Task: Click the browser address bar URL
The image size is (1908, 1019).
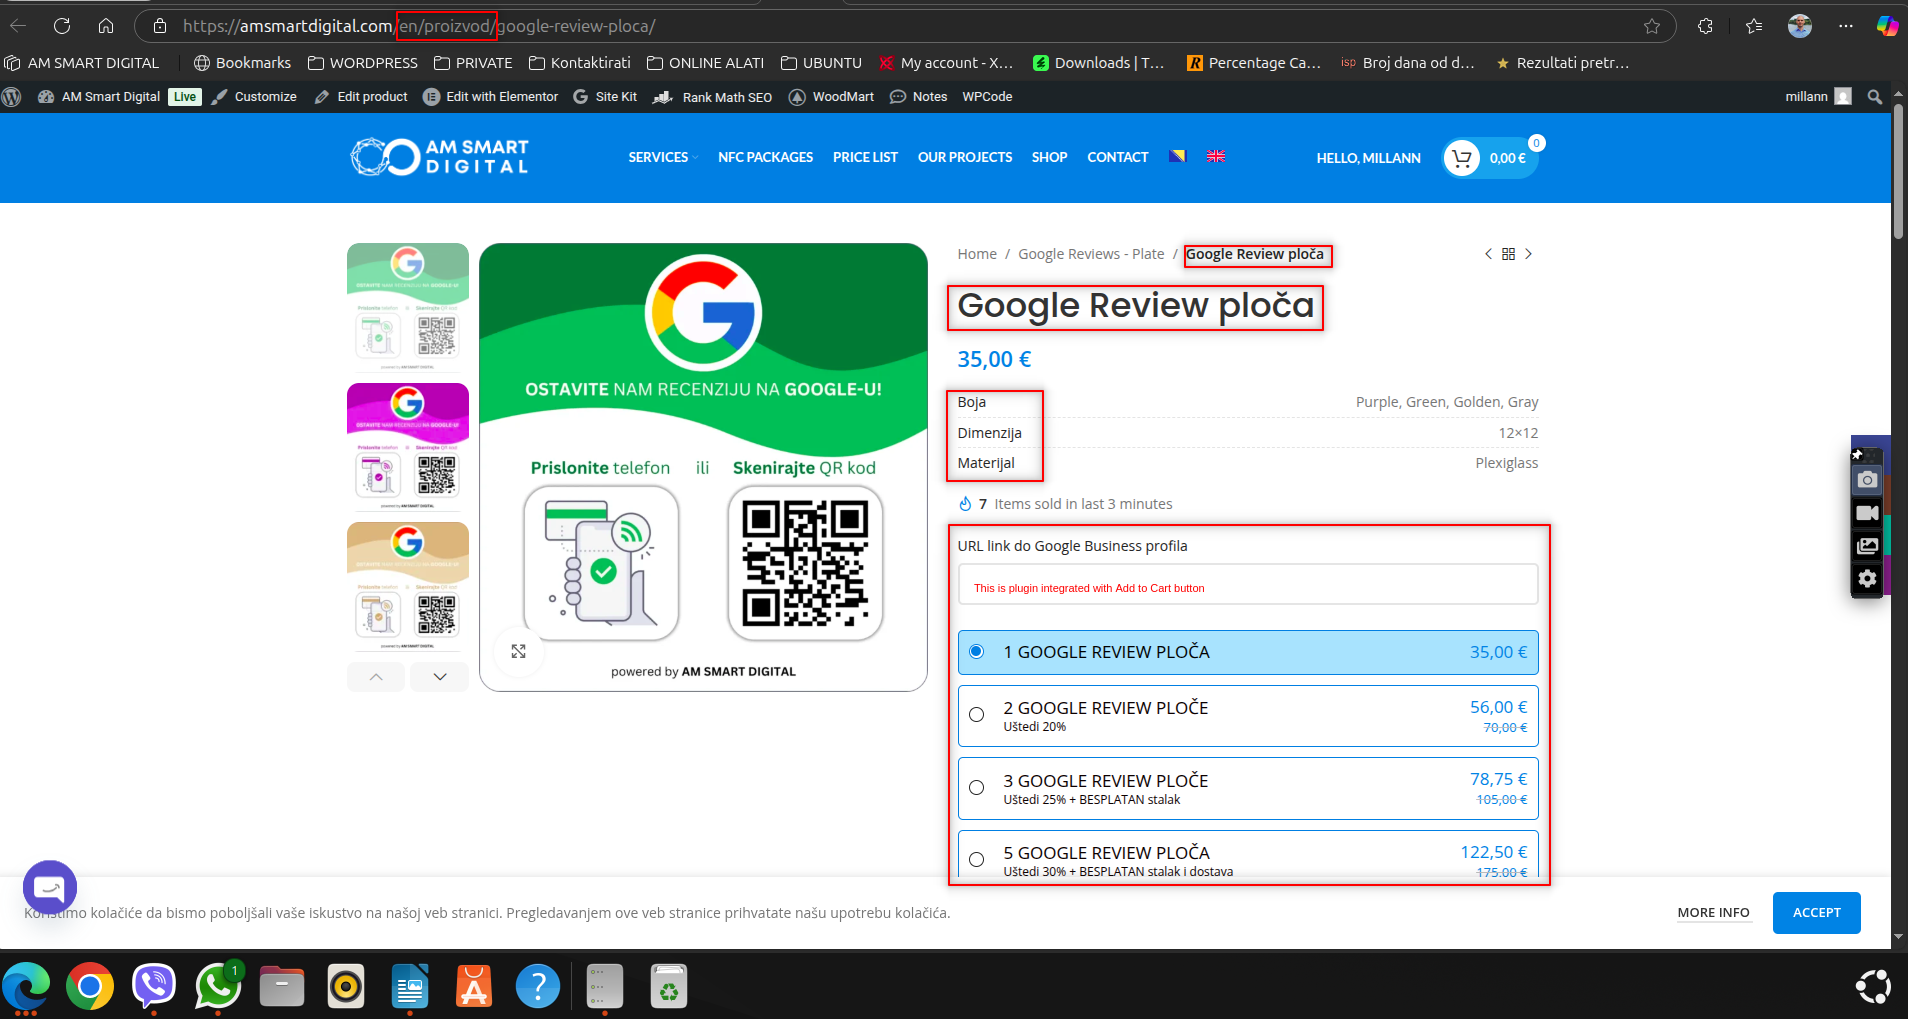Action: pos(419,26)
